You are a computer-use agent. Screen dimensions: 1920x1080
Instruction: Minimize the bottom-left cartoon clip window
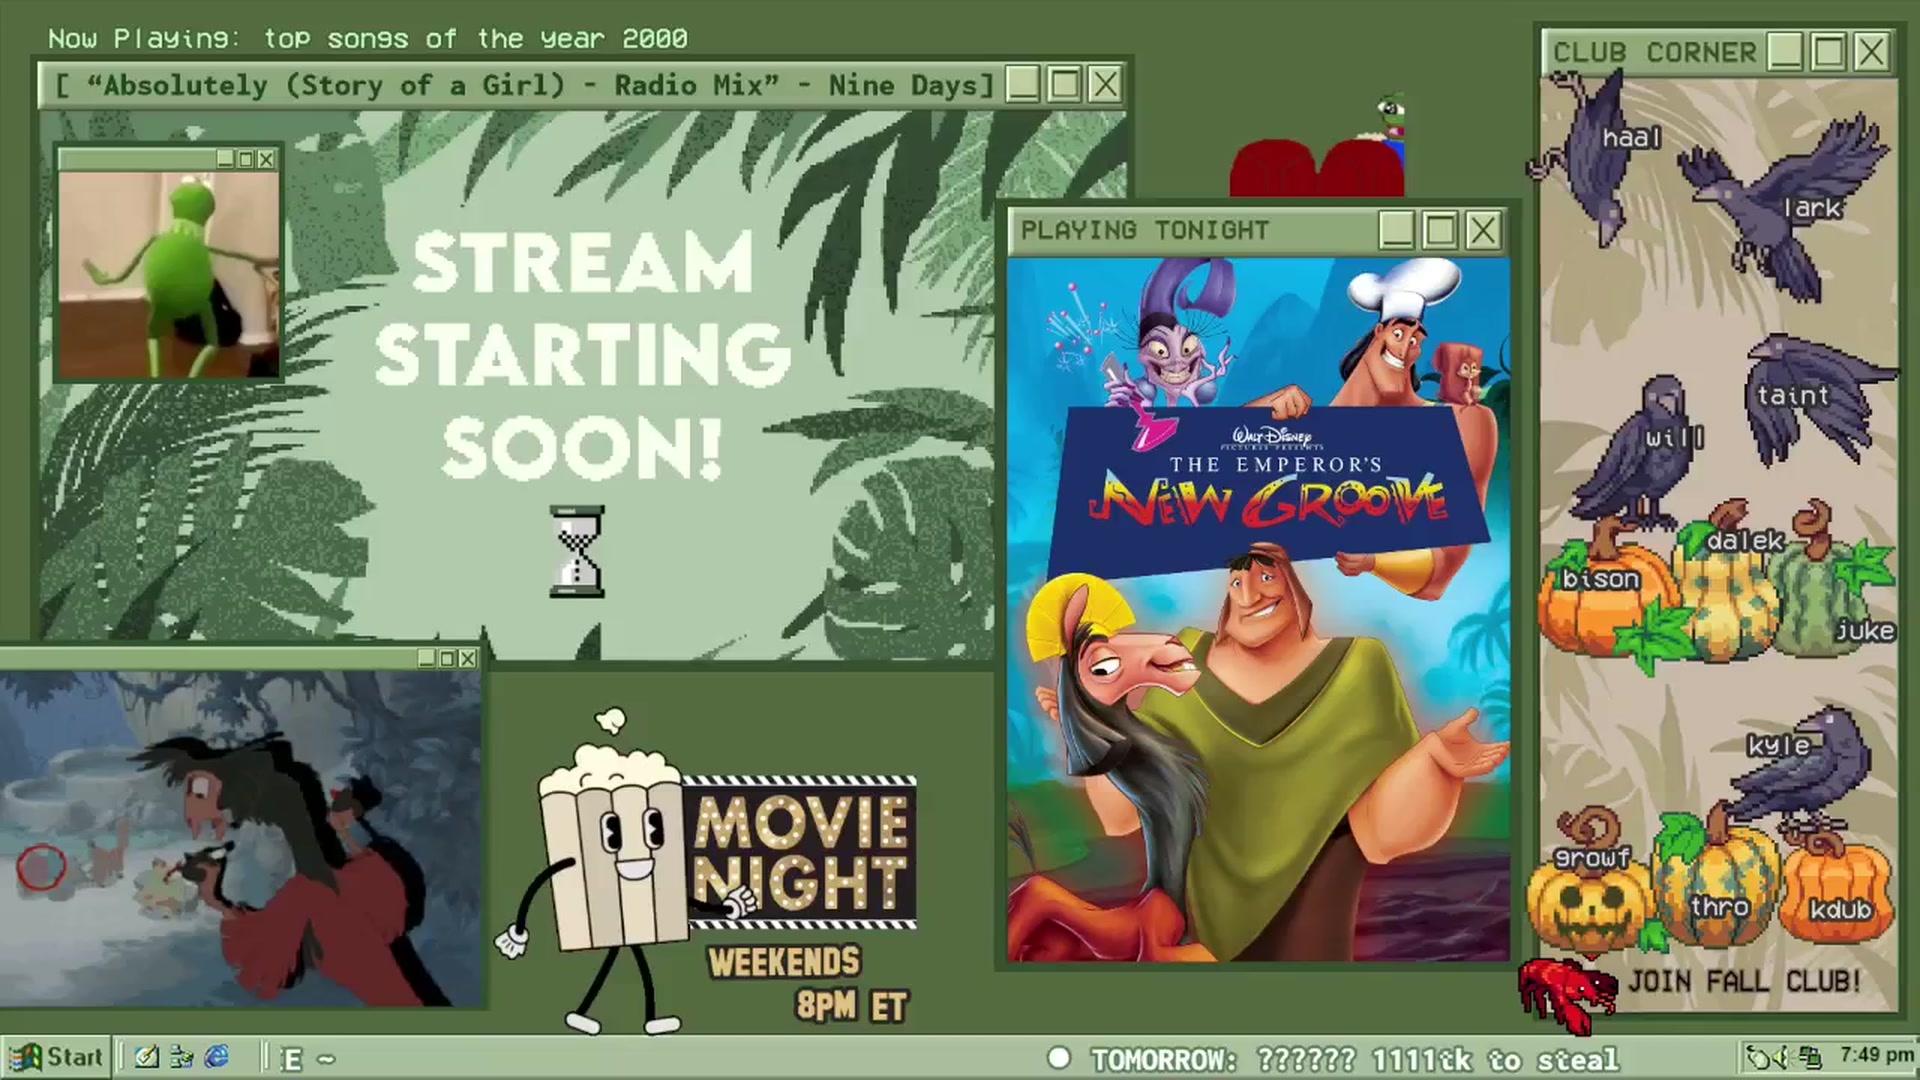(427, 658)
